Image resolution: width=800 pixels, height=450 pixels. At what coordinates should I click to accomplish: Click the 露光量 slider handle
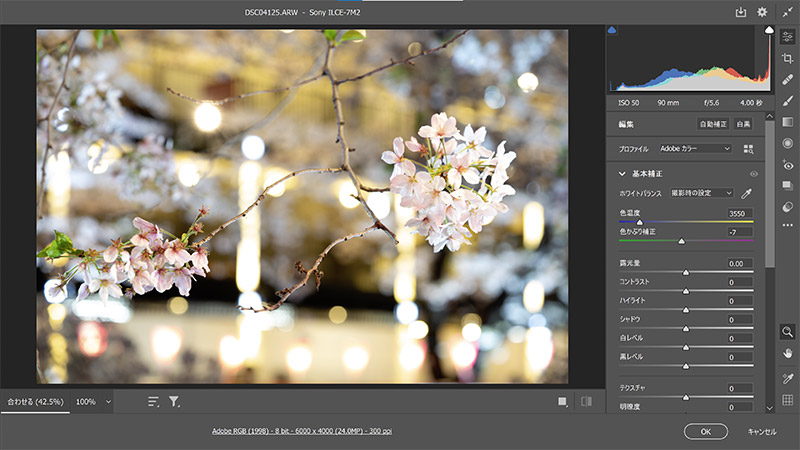(685, 271)
